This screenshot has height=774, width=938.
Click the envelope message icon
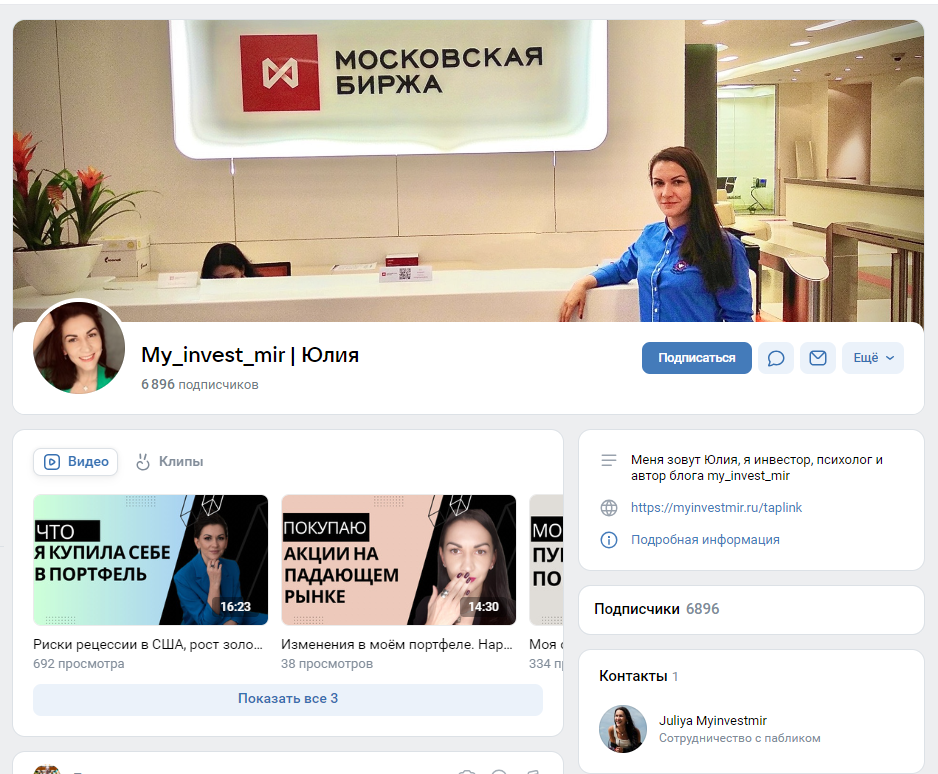[818, 358]
